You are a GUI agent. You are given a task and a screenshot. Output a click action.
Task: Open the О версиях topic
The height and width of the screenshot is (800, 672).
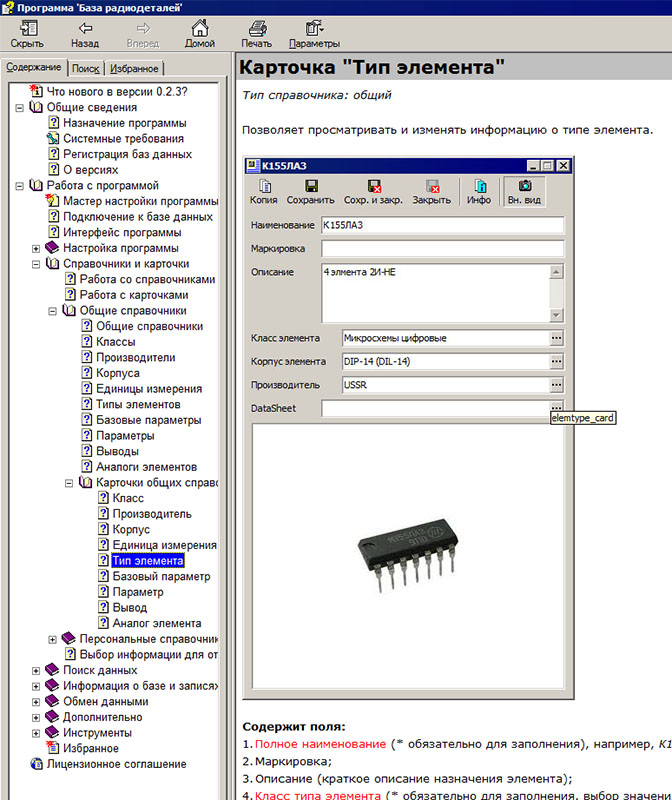point(90,170)
